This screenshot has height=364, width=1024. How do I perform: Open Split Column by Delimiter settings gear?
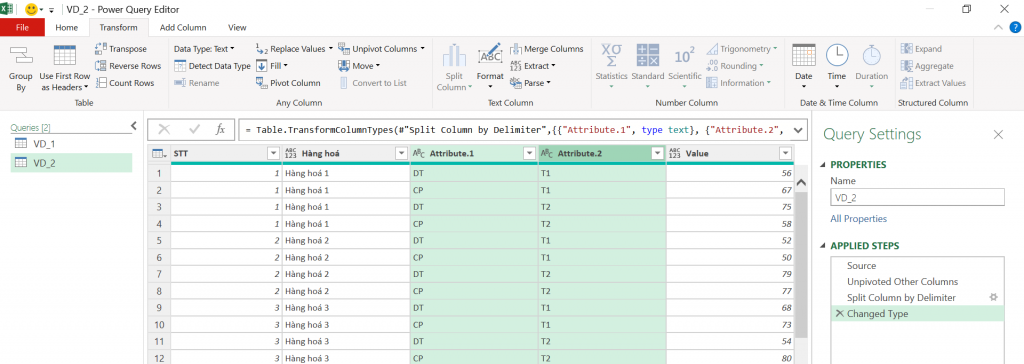coord(994,297)
